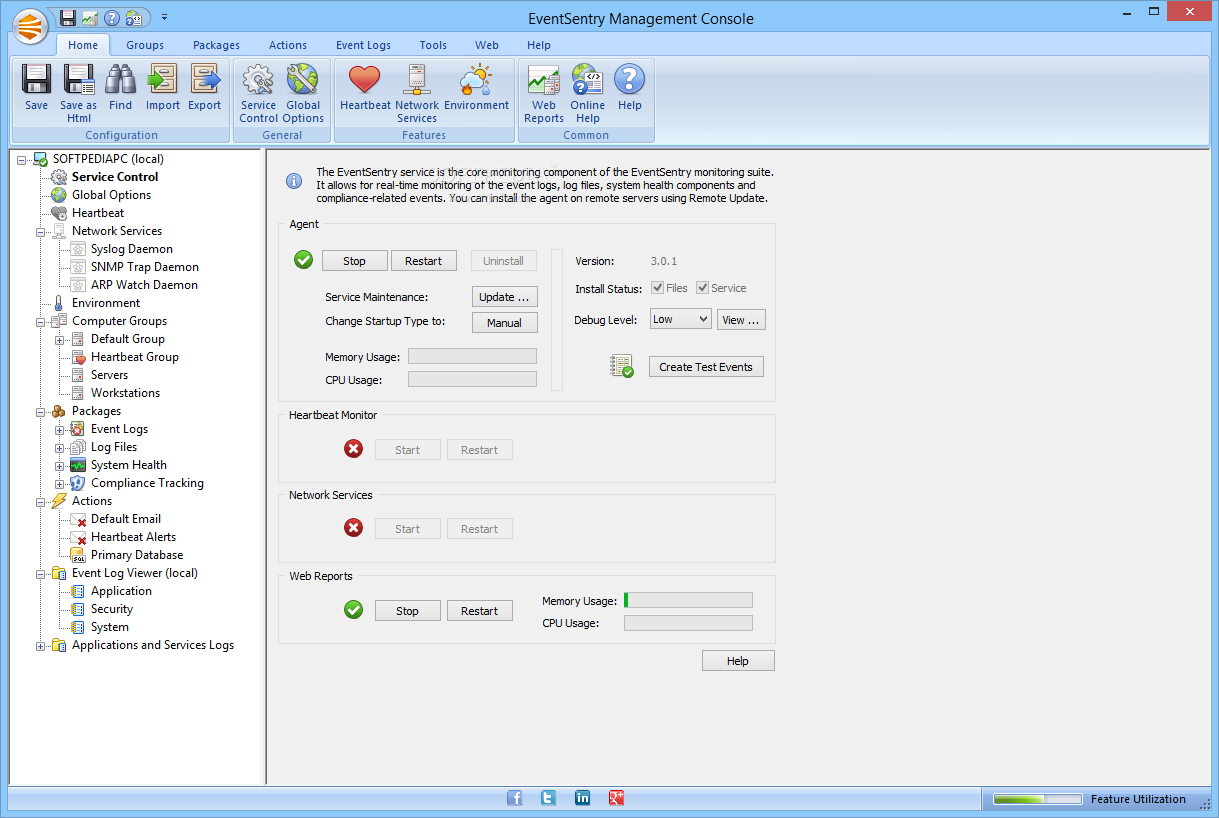The image size is (1219, 818).
Task: Click the Feature Utilization progress bar
Action: [1037, 799]
